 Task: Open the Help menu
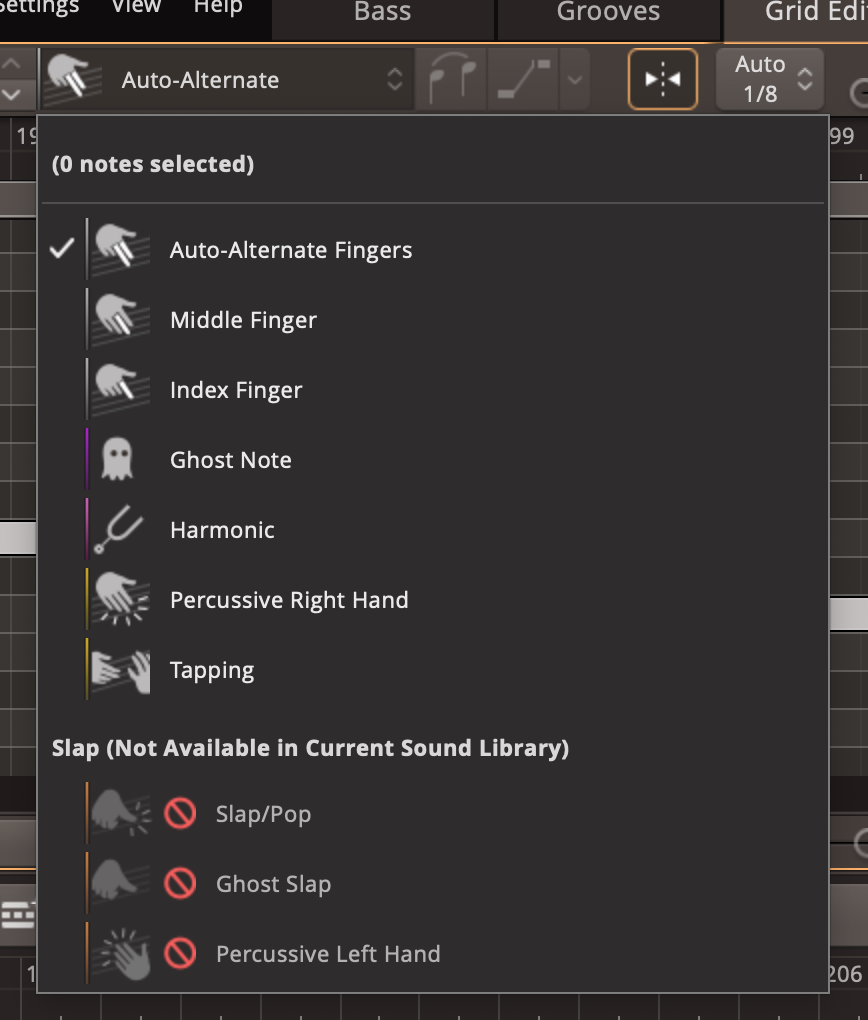(218, 8)
